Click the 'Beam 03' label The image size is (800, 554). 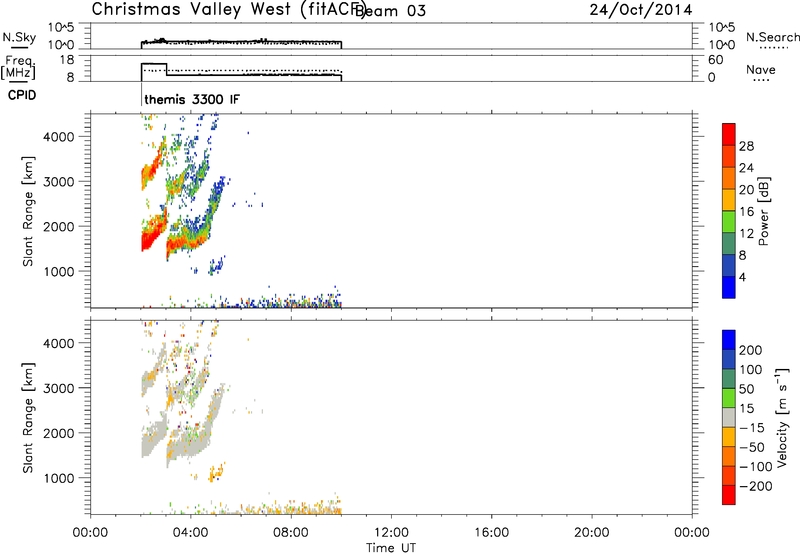[x=391, y=10]
